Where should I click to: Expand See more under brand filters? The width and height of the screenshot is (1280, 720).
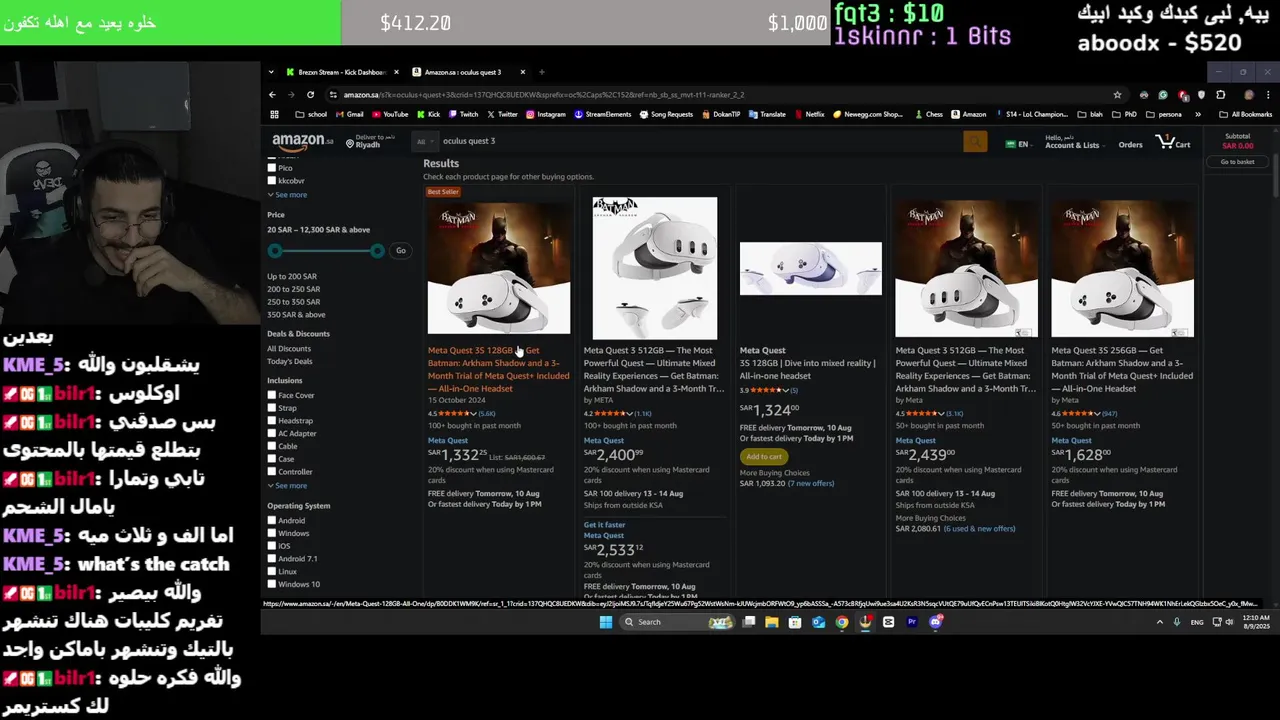(288, 195)
